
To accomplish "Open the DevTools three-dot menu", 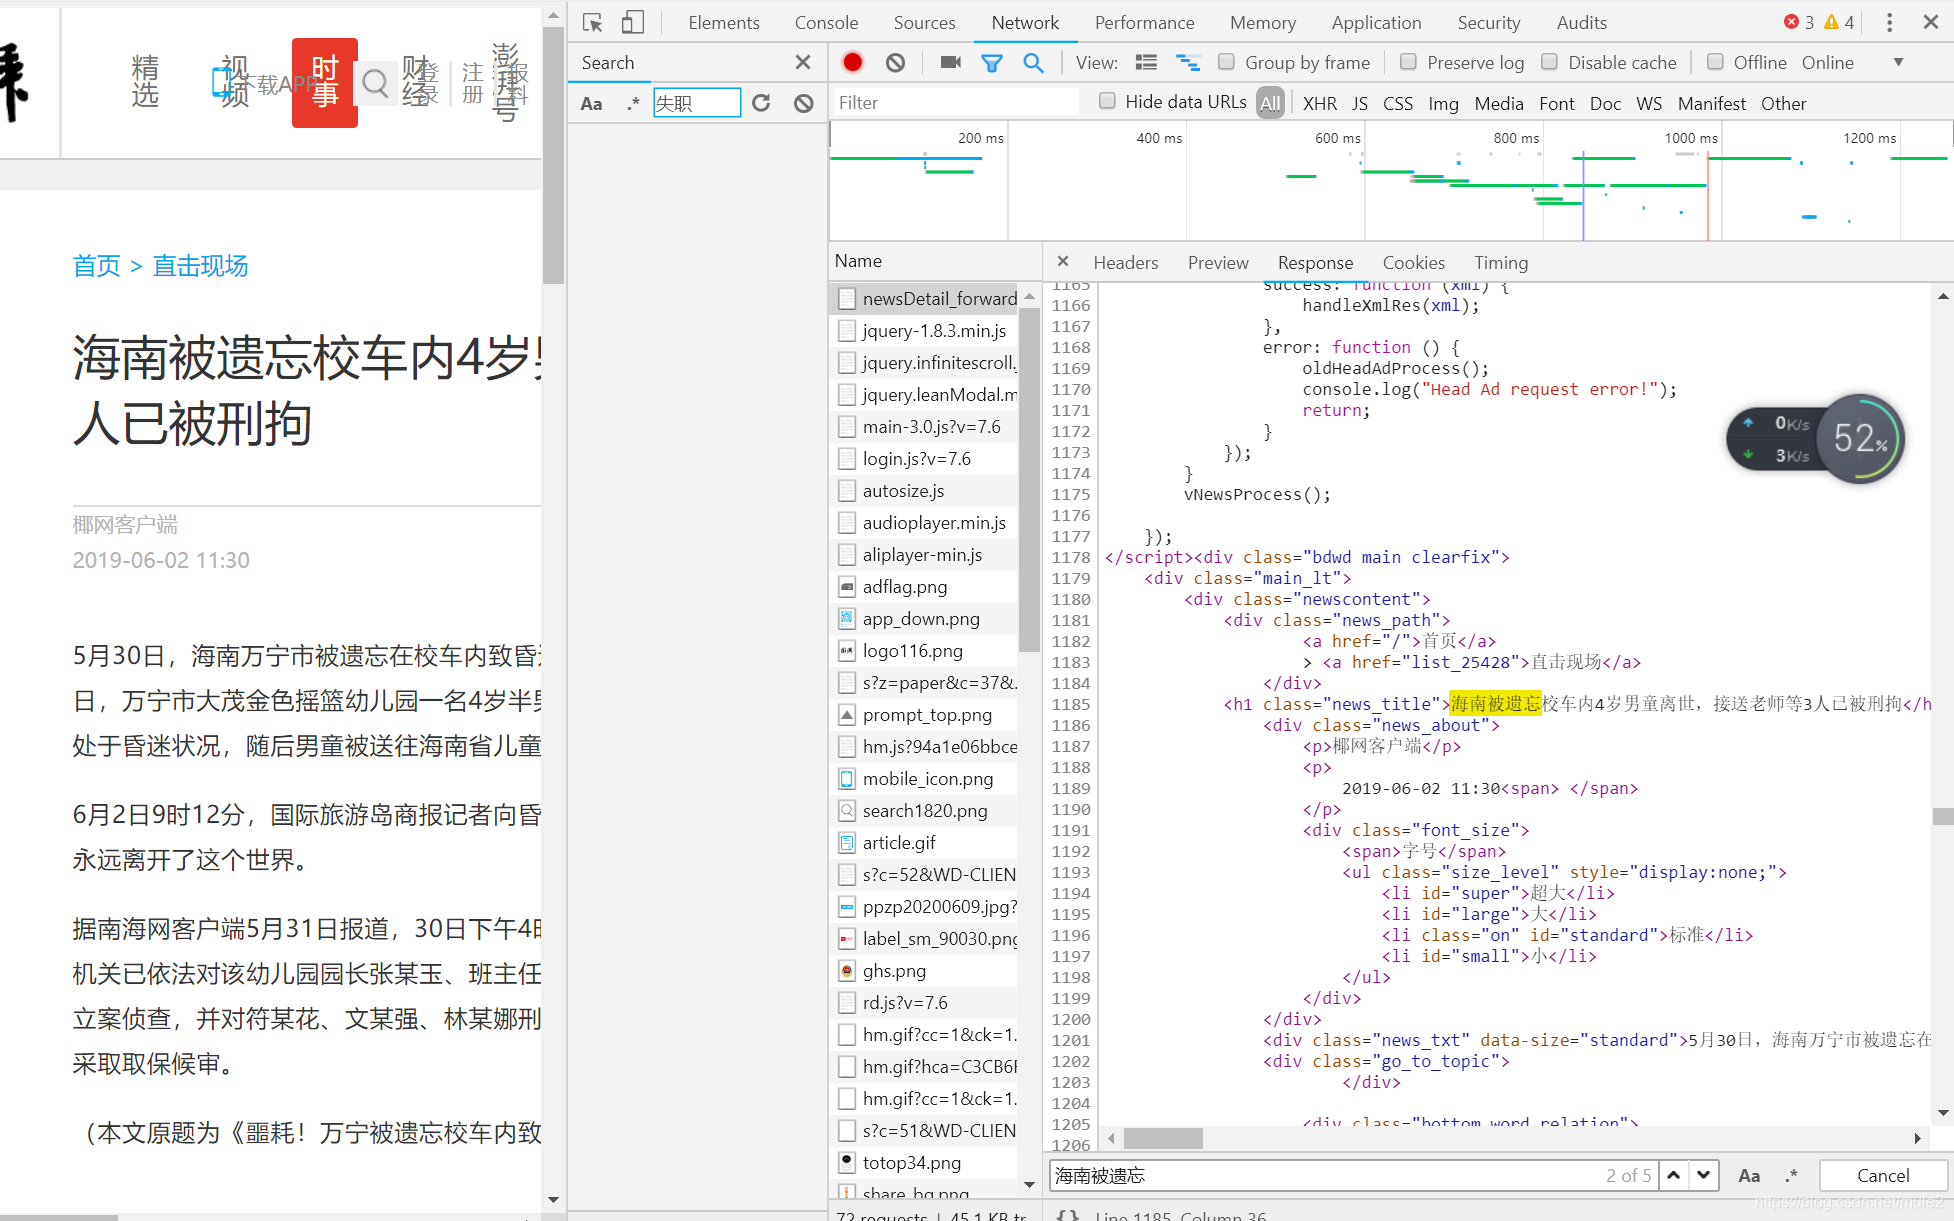I will 1889,22.
